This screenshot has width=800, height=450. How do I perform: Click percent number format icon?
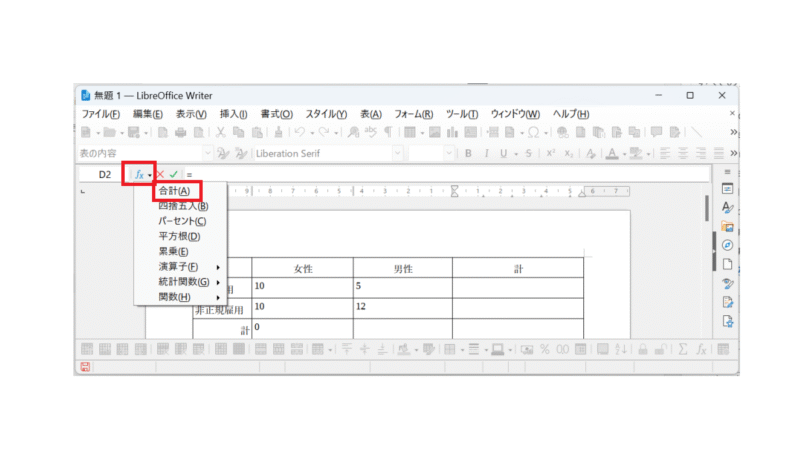pos(545,349)
